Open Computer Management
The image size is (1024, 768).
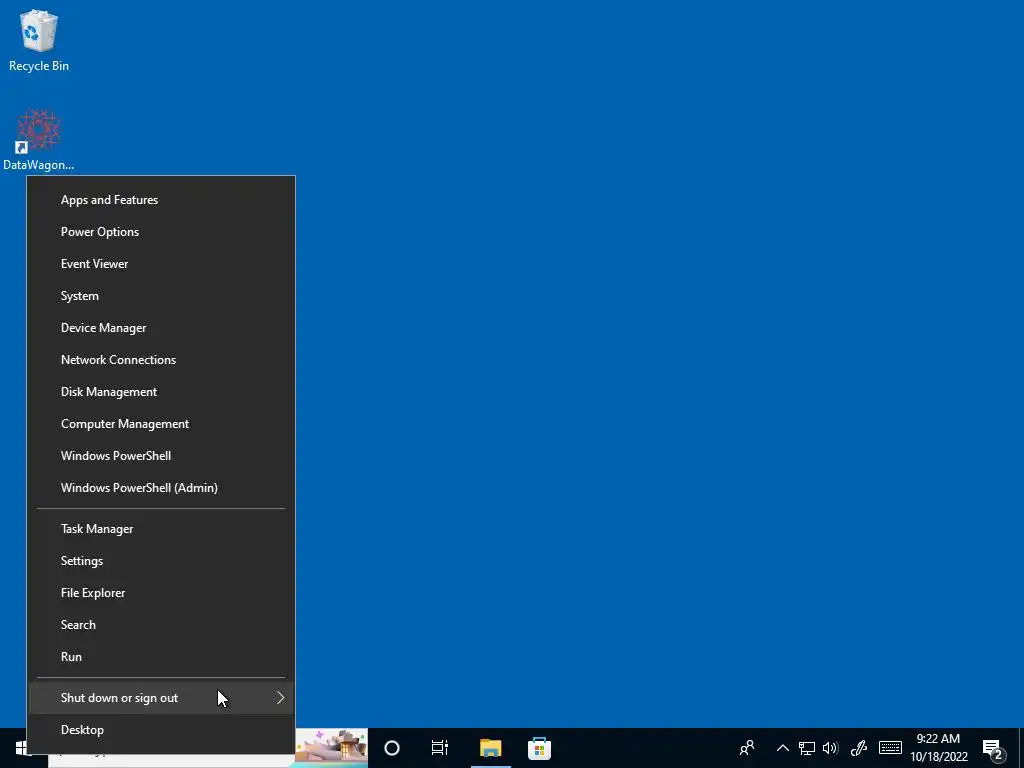tap(161, 424)
